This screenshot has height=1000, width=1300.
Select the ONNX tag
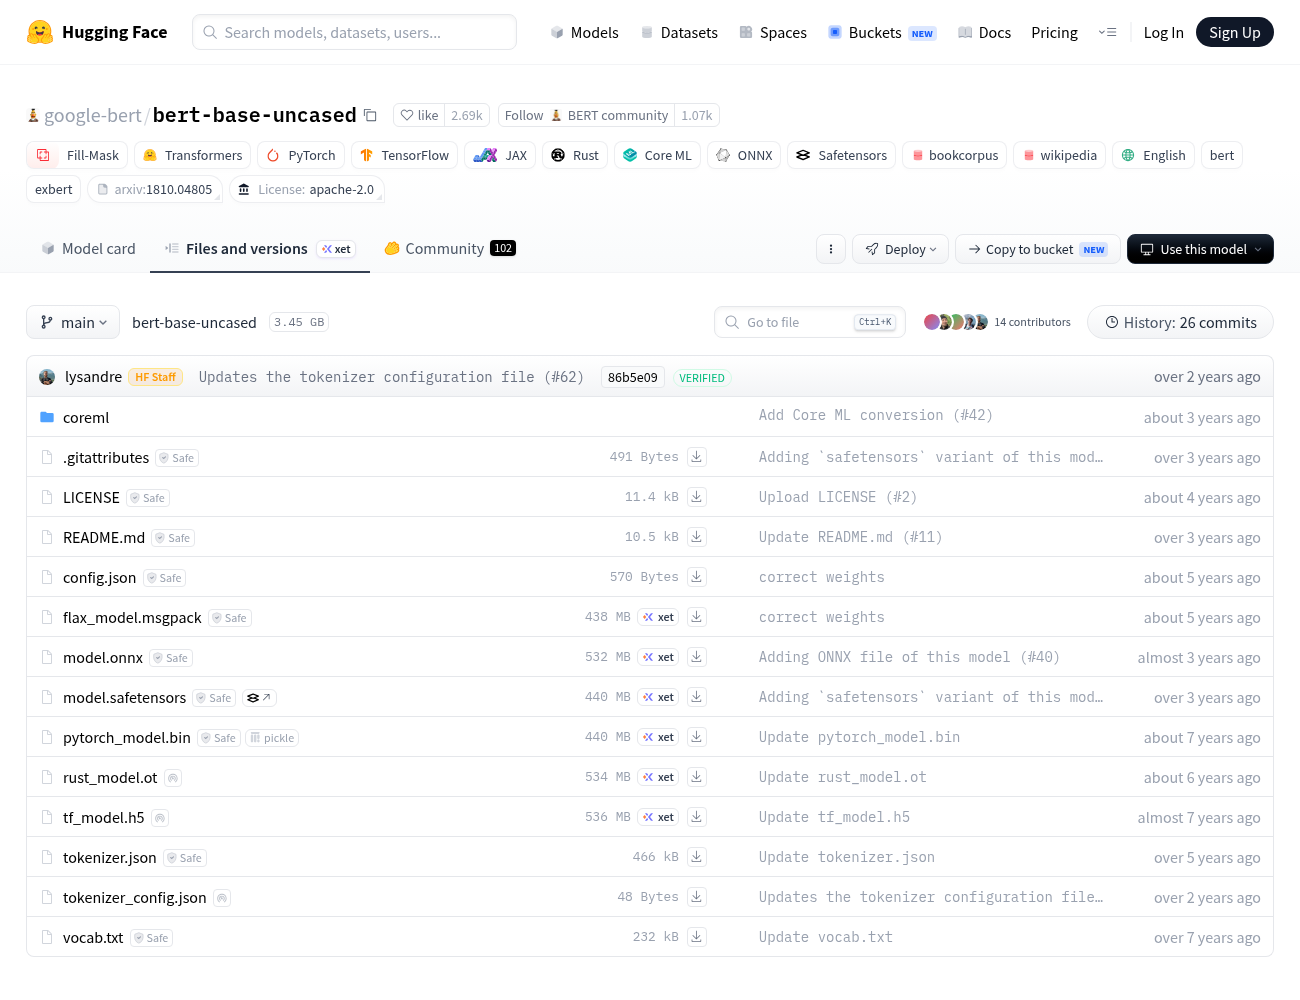tap(744, 155)
